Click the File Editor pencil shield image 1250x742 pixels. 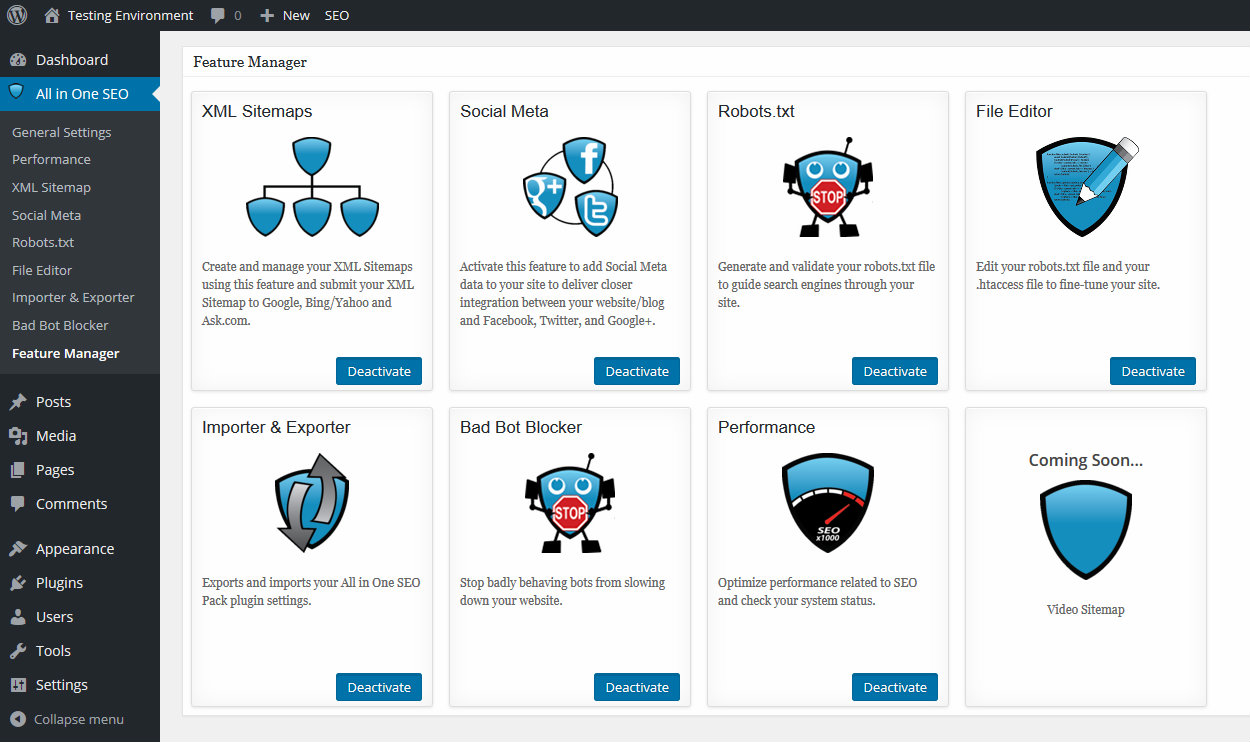coord(1088,187)
